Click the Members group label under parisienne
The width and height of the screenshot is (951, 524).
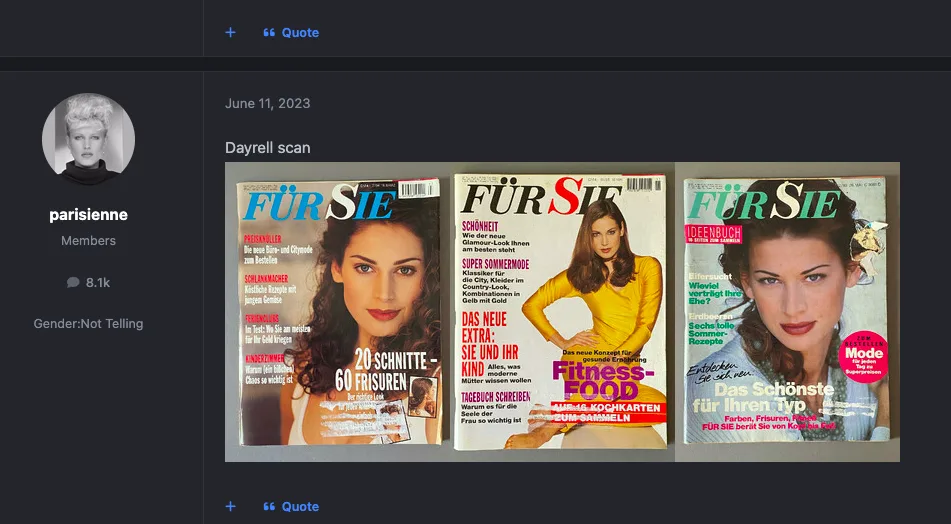tap(88, 241)
